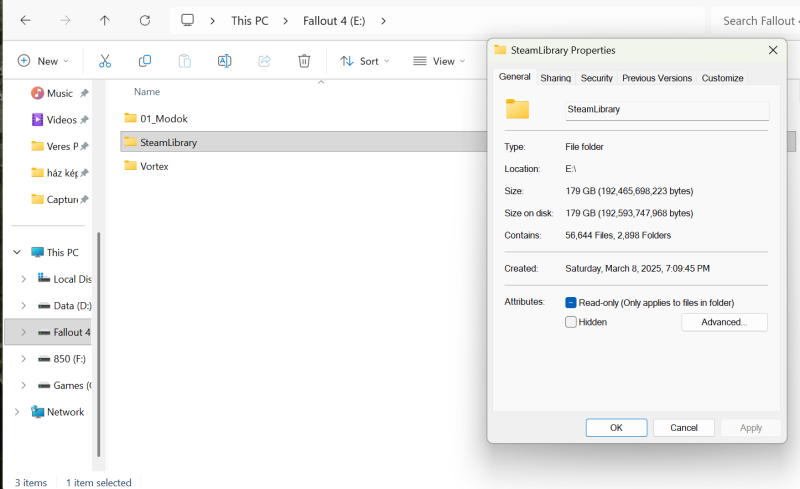The width and height of the screenshot is (800, 489).
Task: Collapse the This PC tree node
Action: coord(17,252)
